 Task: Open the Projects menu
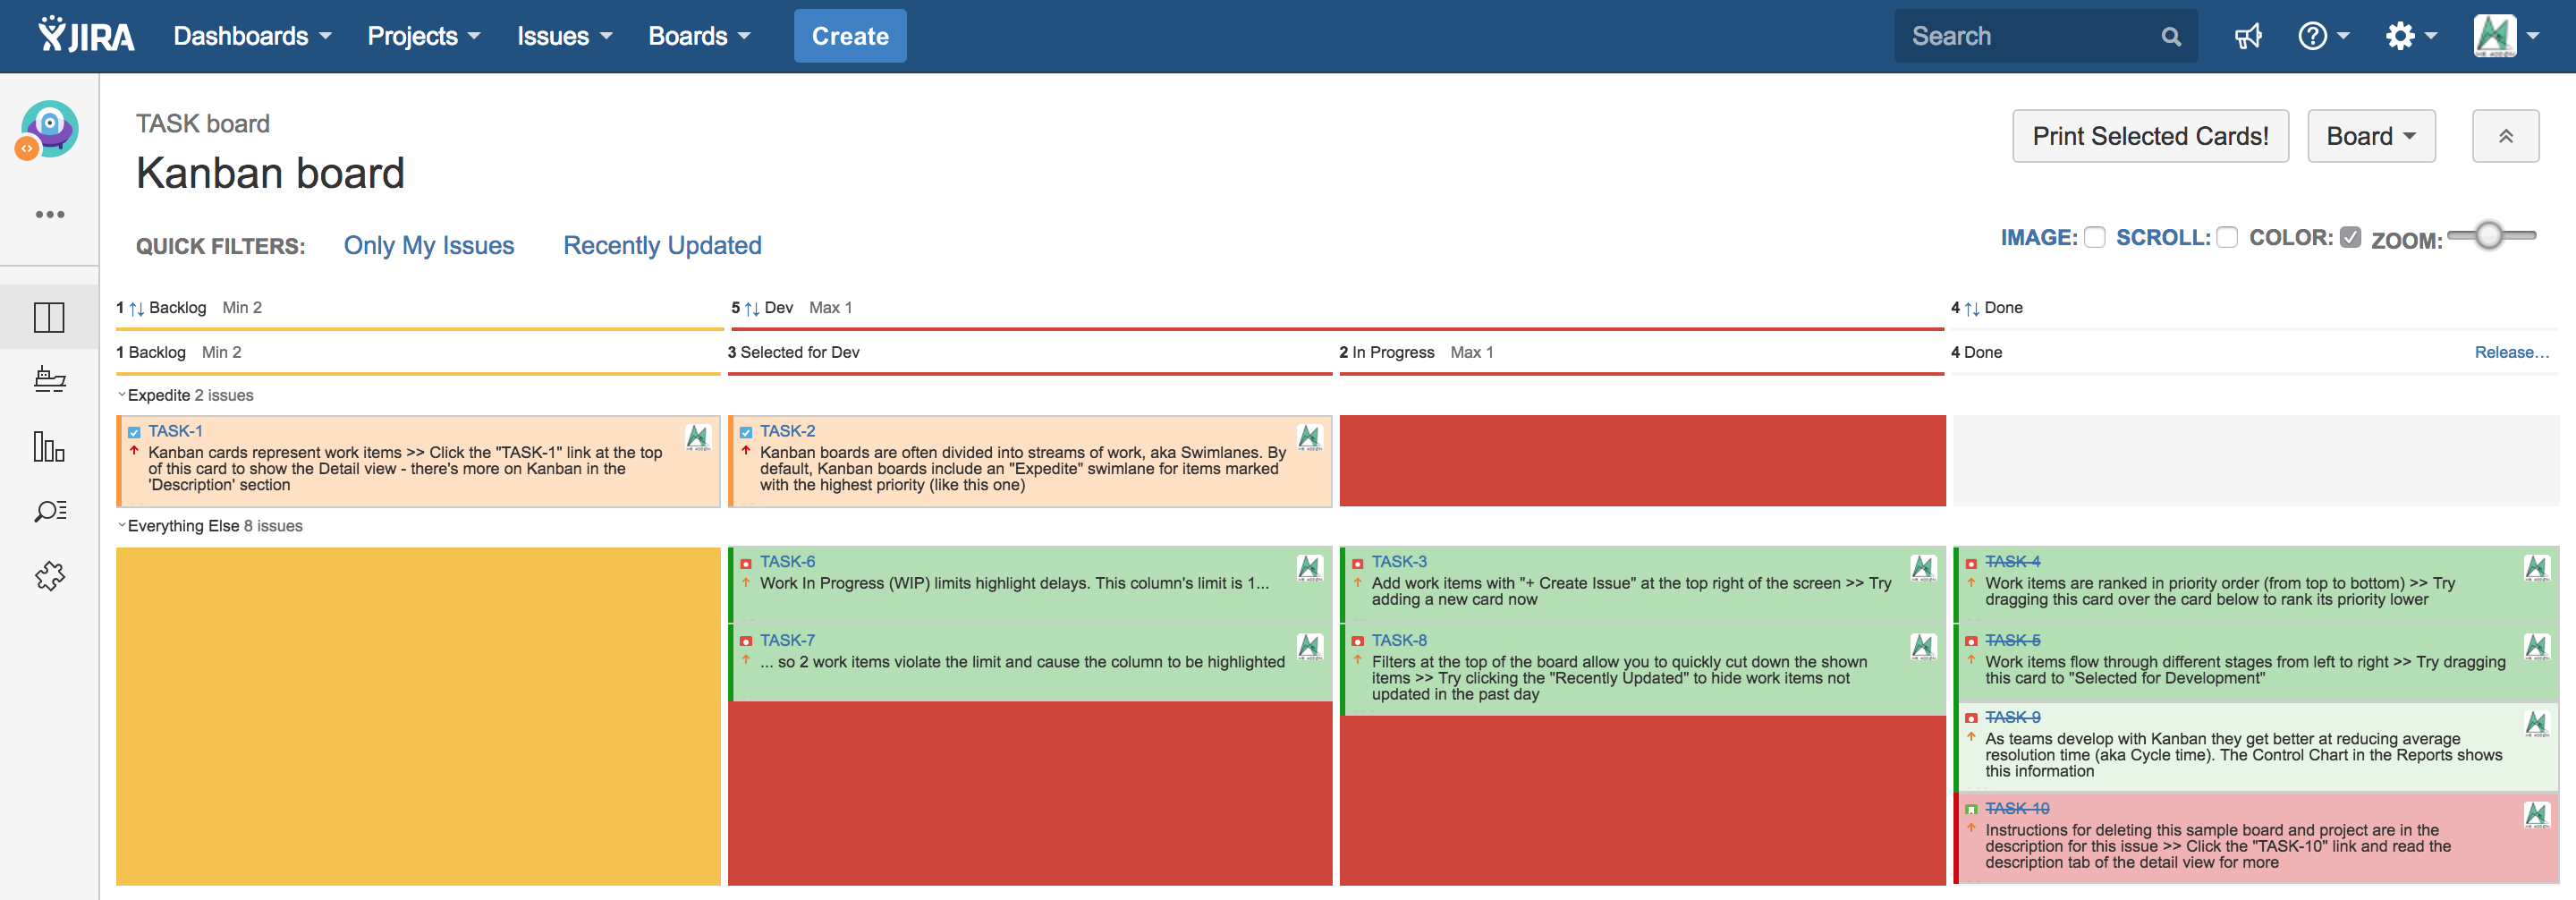coord(423,36)
